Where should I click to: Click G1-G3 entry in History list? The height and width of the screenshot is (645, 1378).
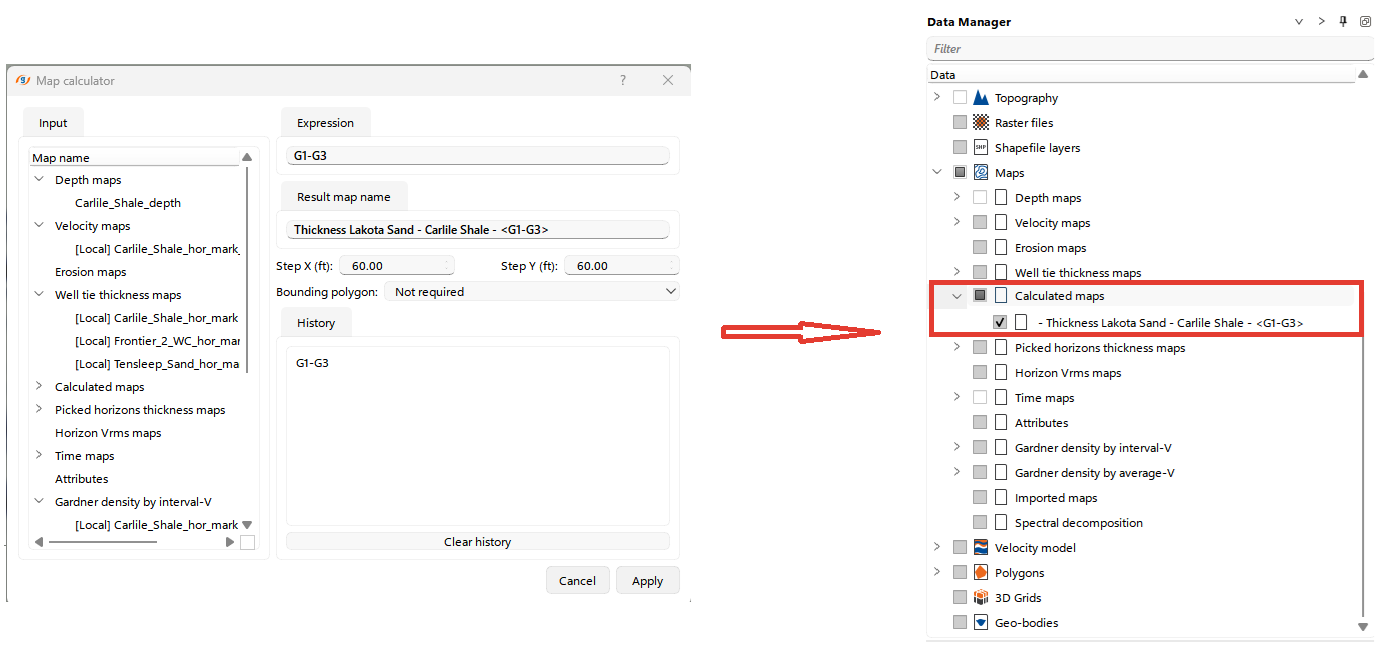coord(312,363)
